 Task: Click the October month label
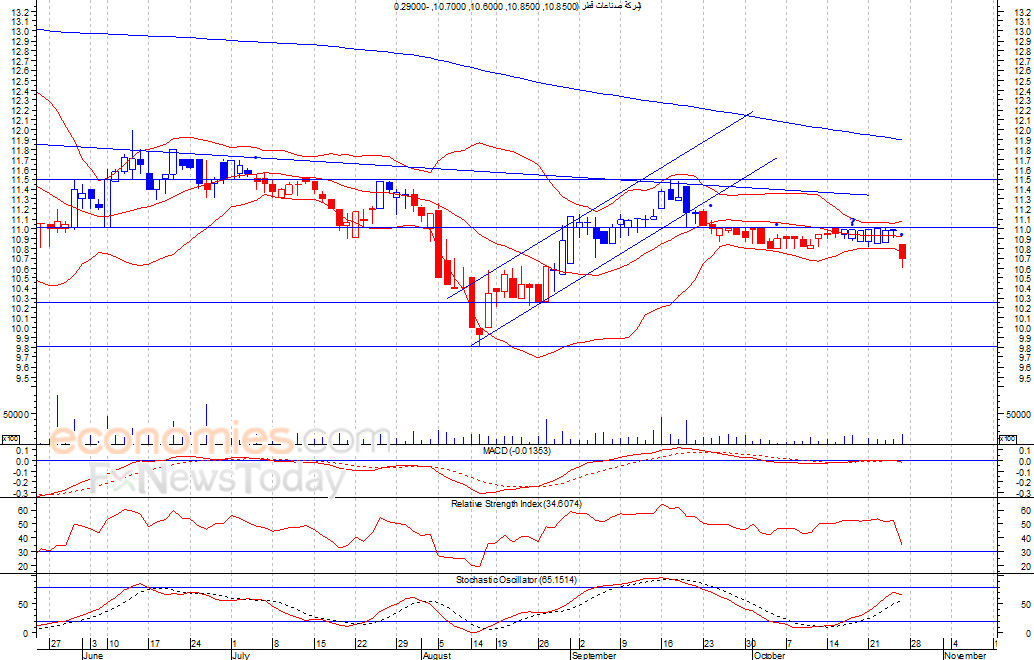coord(769,655)
